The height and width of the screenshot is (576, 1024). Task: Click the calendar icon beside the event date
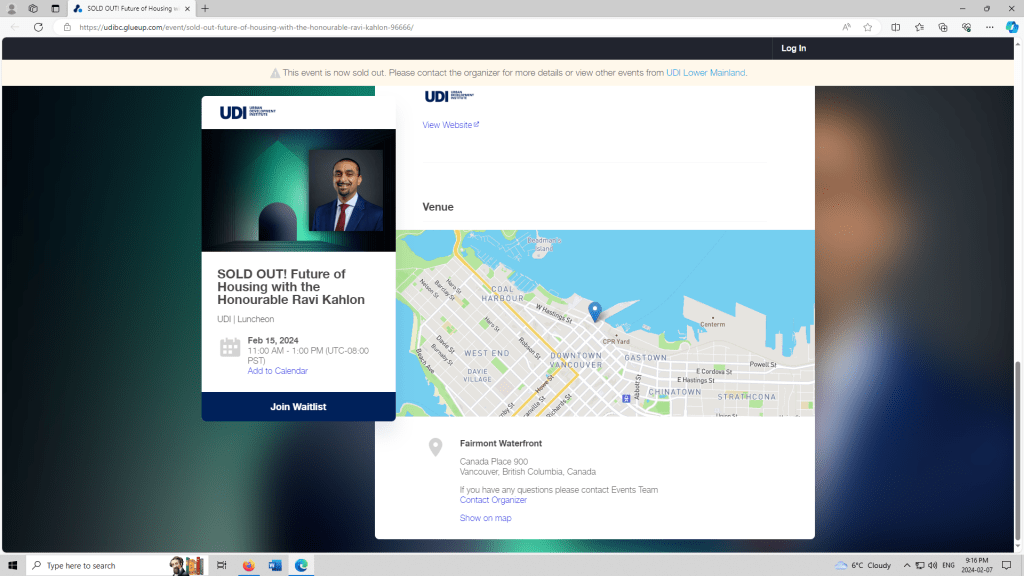coord(230,347)
